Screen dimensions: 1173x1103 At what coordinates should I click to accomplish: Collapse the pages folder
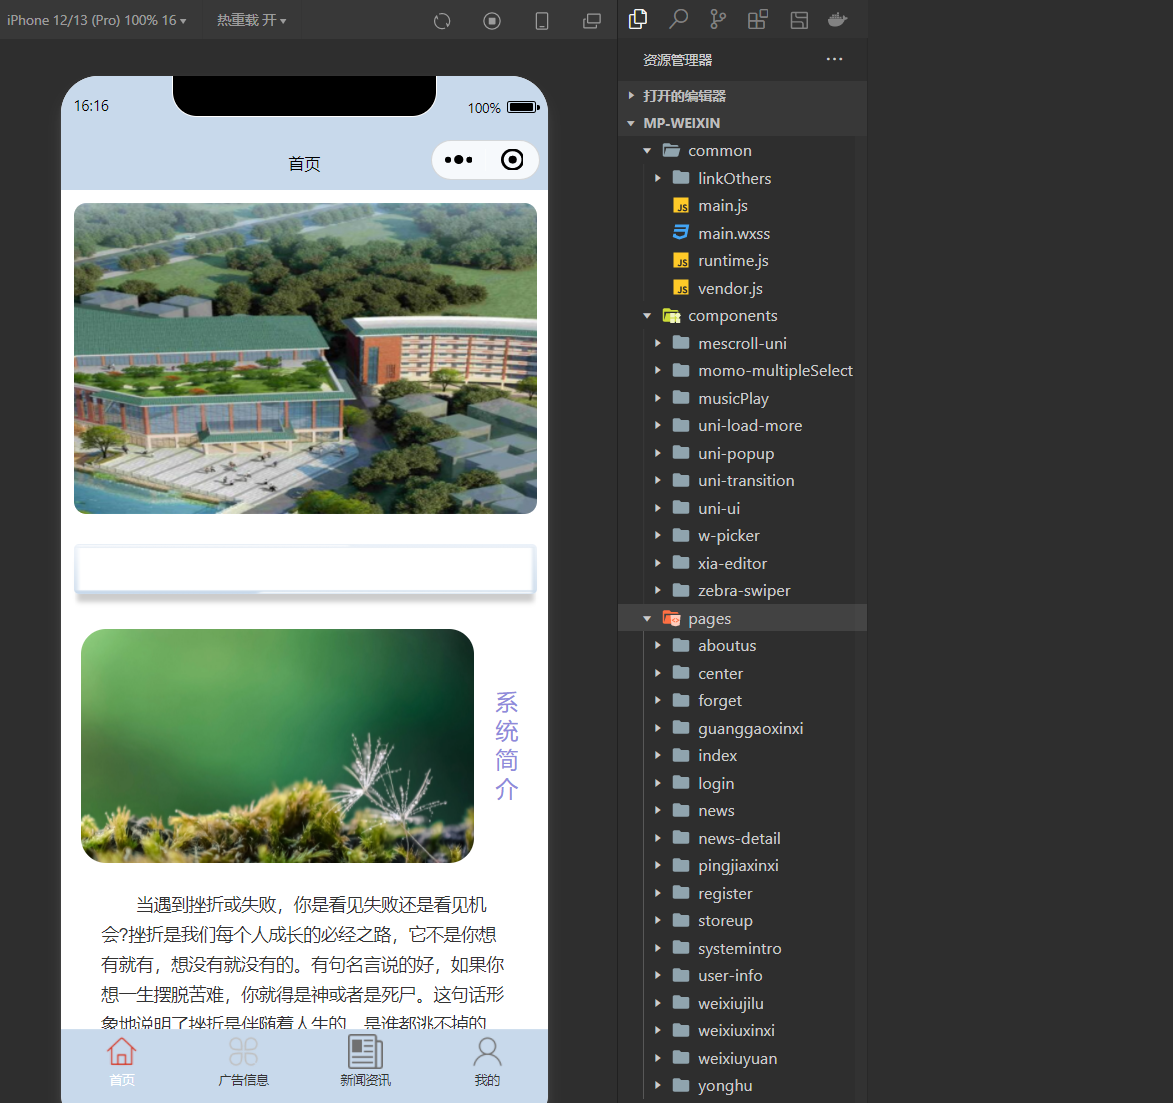(x=709, y=619)
